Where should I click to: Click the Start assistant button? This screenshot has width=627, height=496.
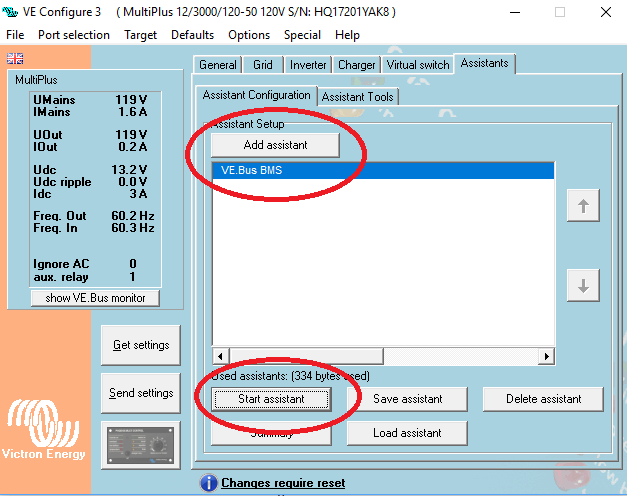(272, 399)
